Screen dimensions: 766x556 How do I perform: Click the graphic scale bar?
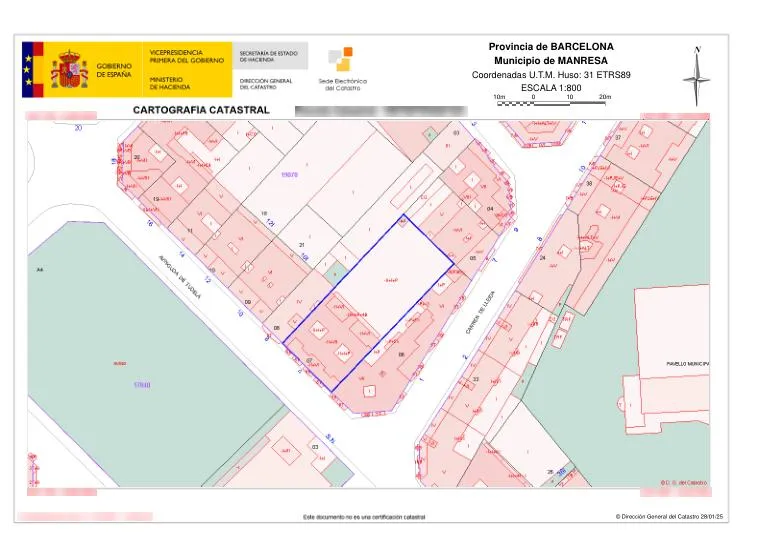(551, 103)
